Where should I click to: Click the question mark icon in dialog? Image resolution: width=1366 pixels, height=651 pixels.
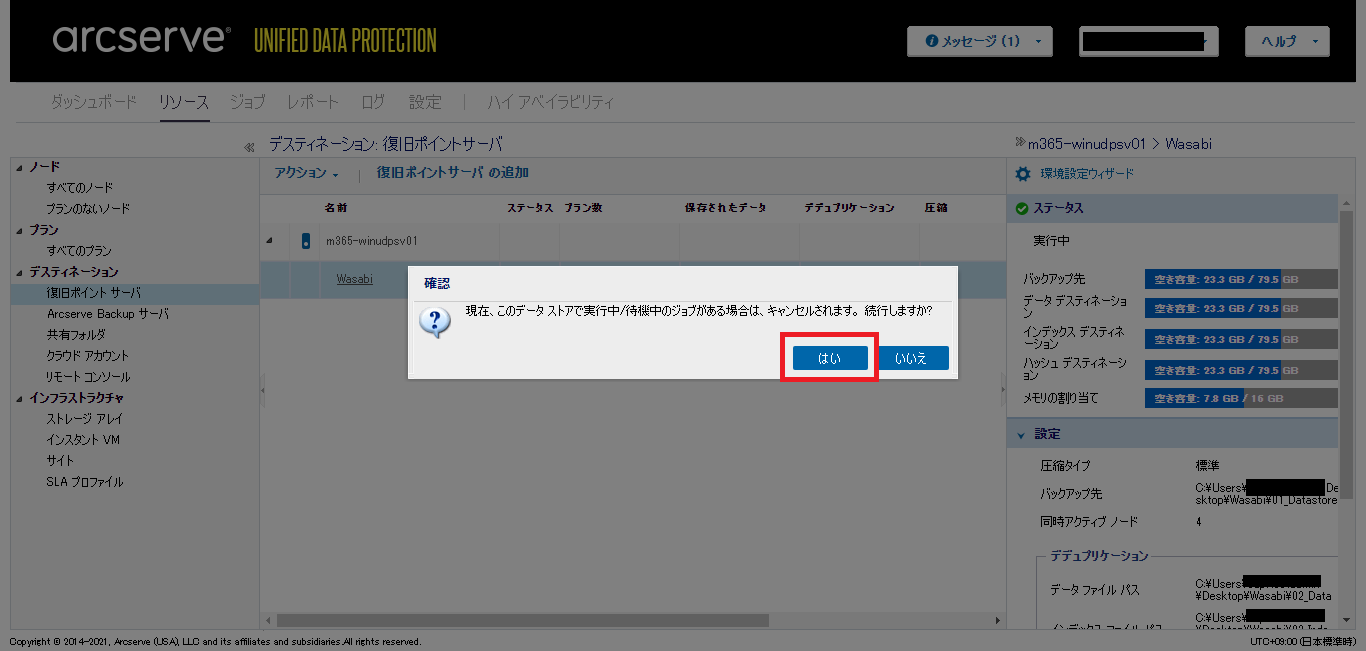coord(434,323)
